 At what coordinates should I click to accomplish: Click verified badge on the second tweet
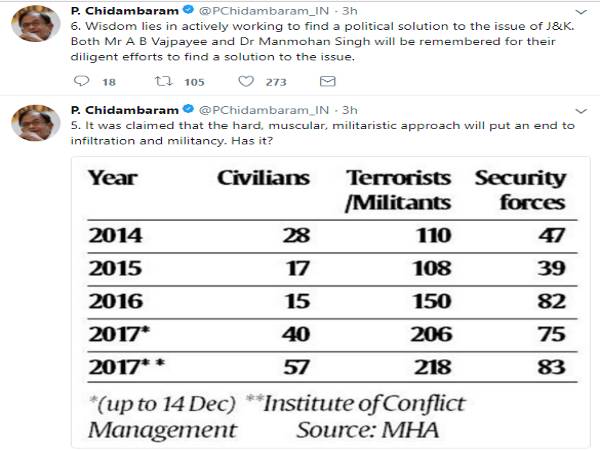click(187, 108)
